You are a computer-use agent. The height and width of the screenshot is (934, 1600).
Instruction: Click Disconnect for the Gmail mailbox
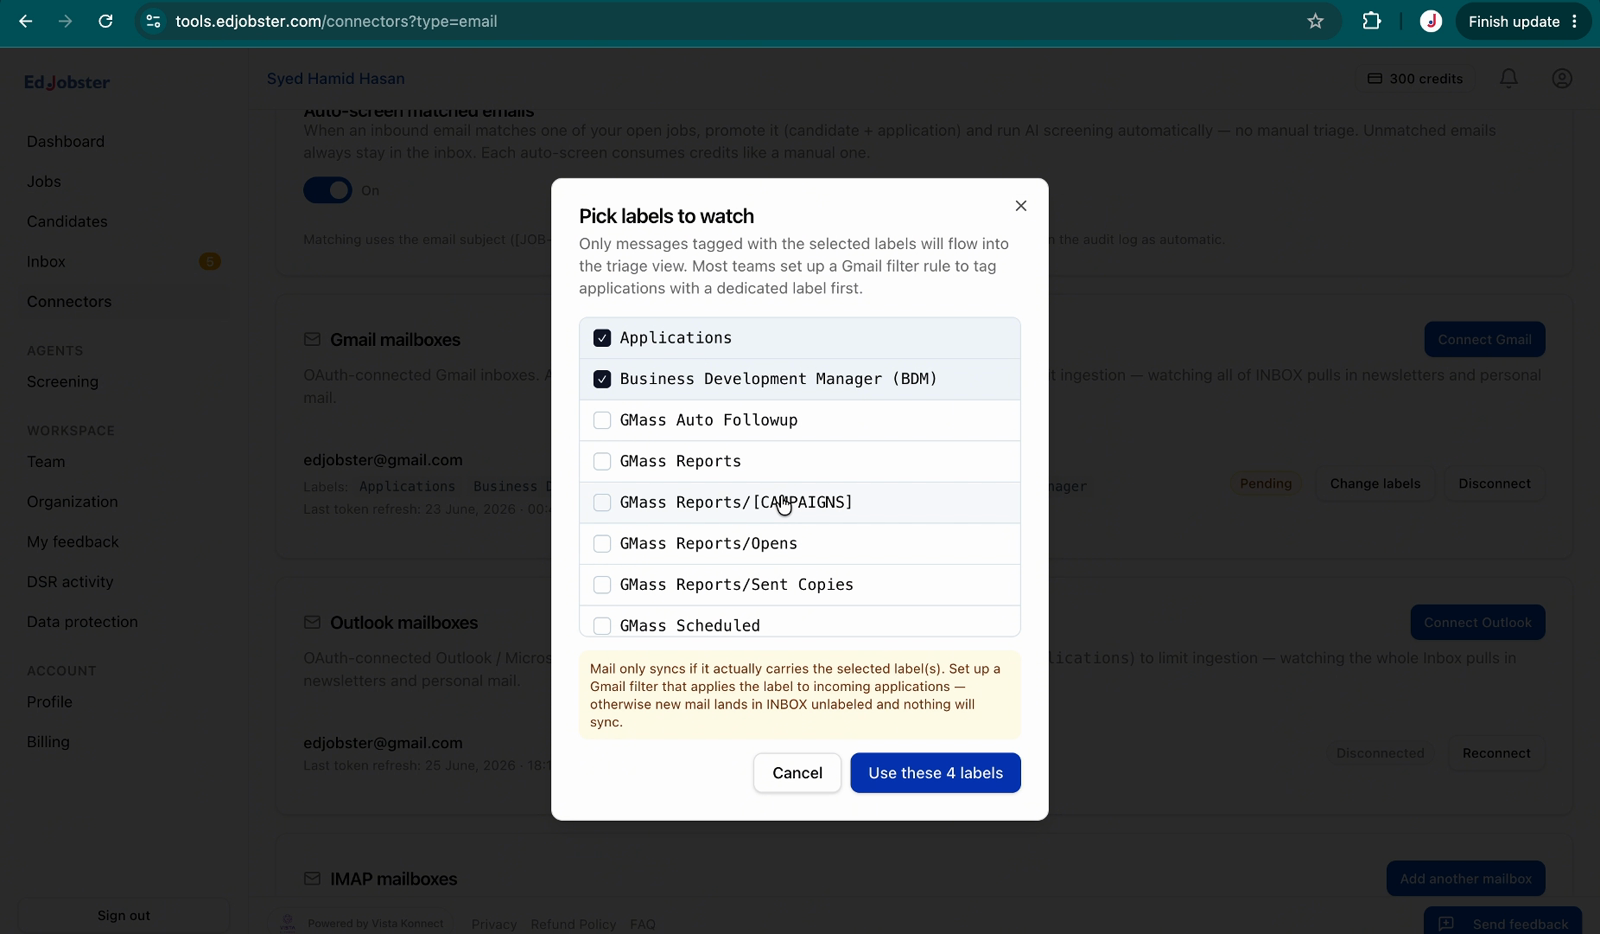pyautogui.click(x=1494, y=483)
